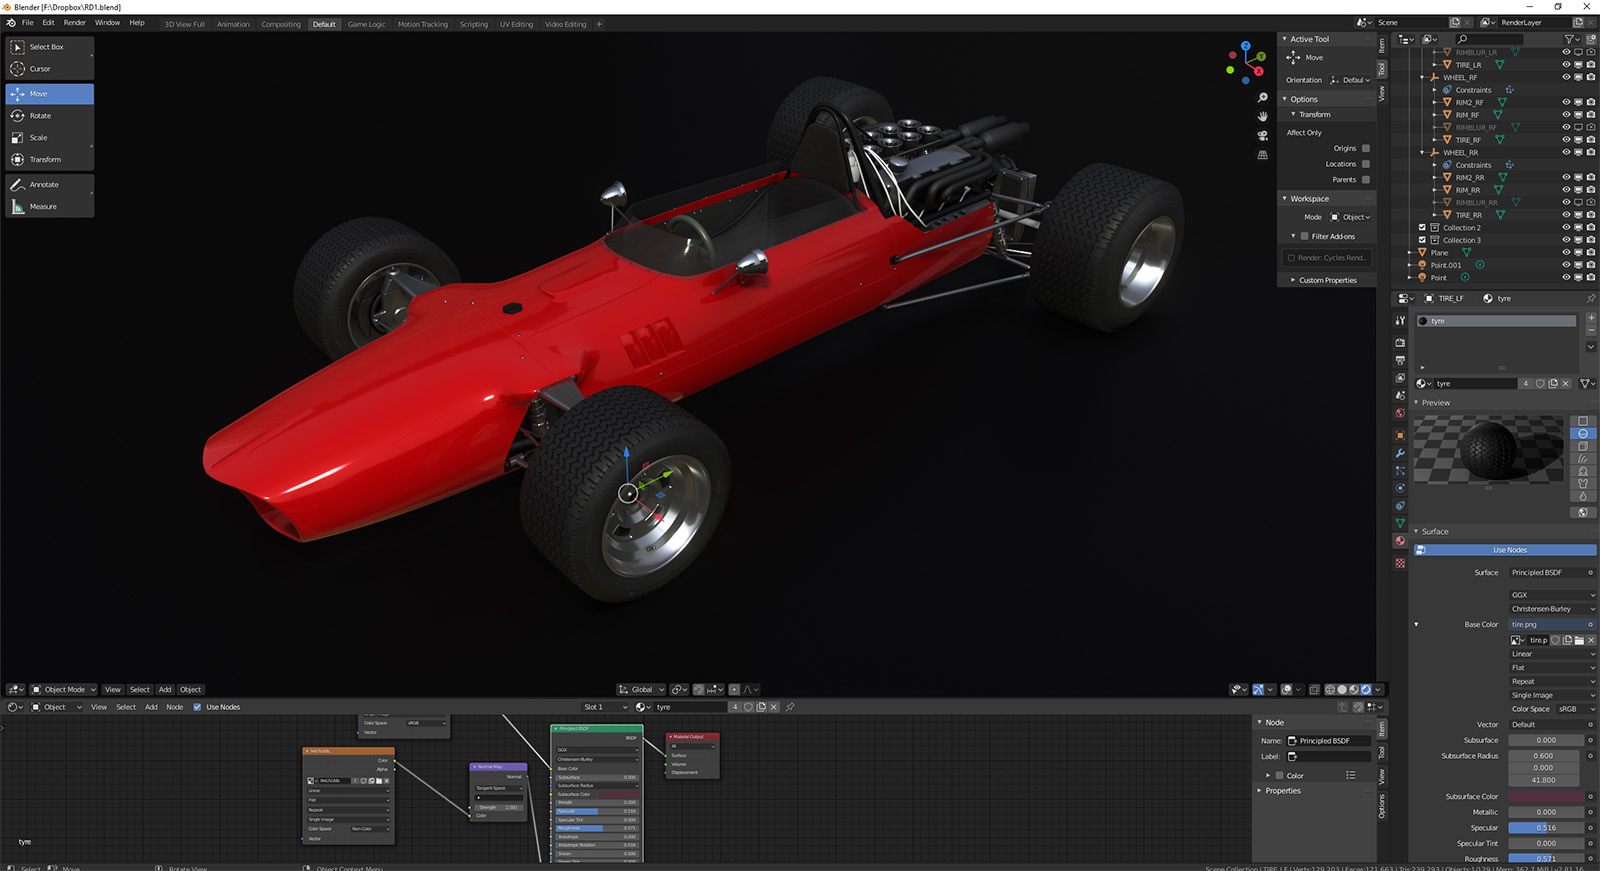Activate the Cursor tool
This screenshot has height=871, width=1600.
pyautogui.click(x=49, y=69)
